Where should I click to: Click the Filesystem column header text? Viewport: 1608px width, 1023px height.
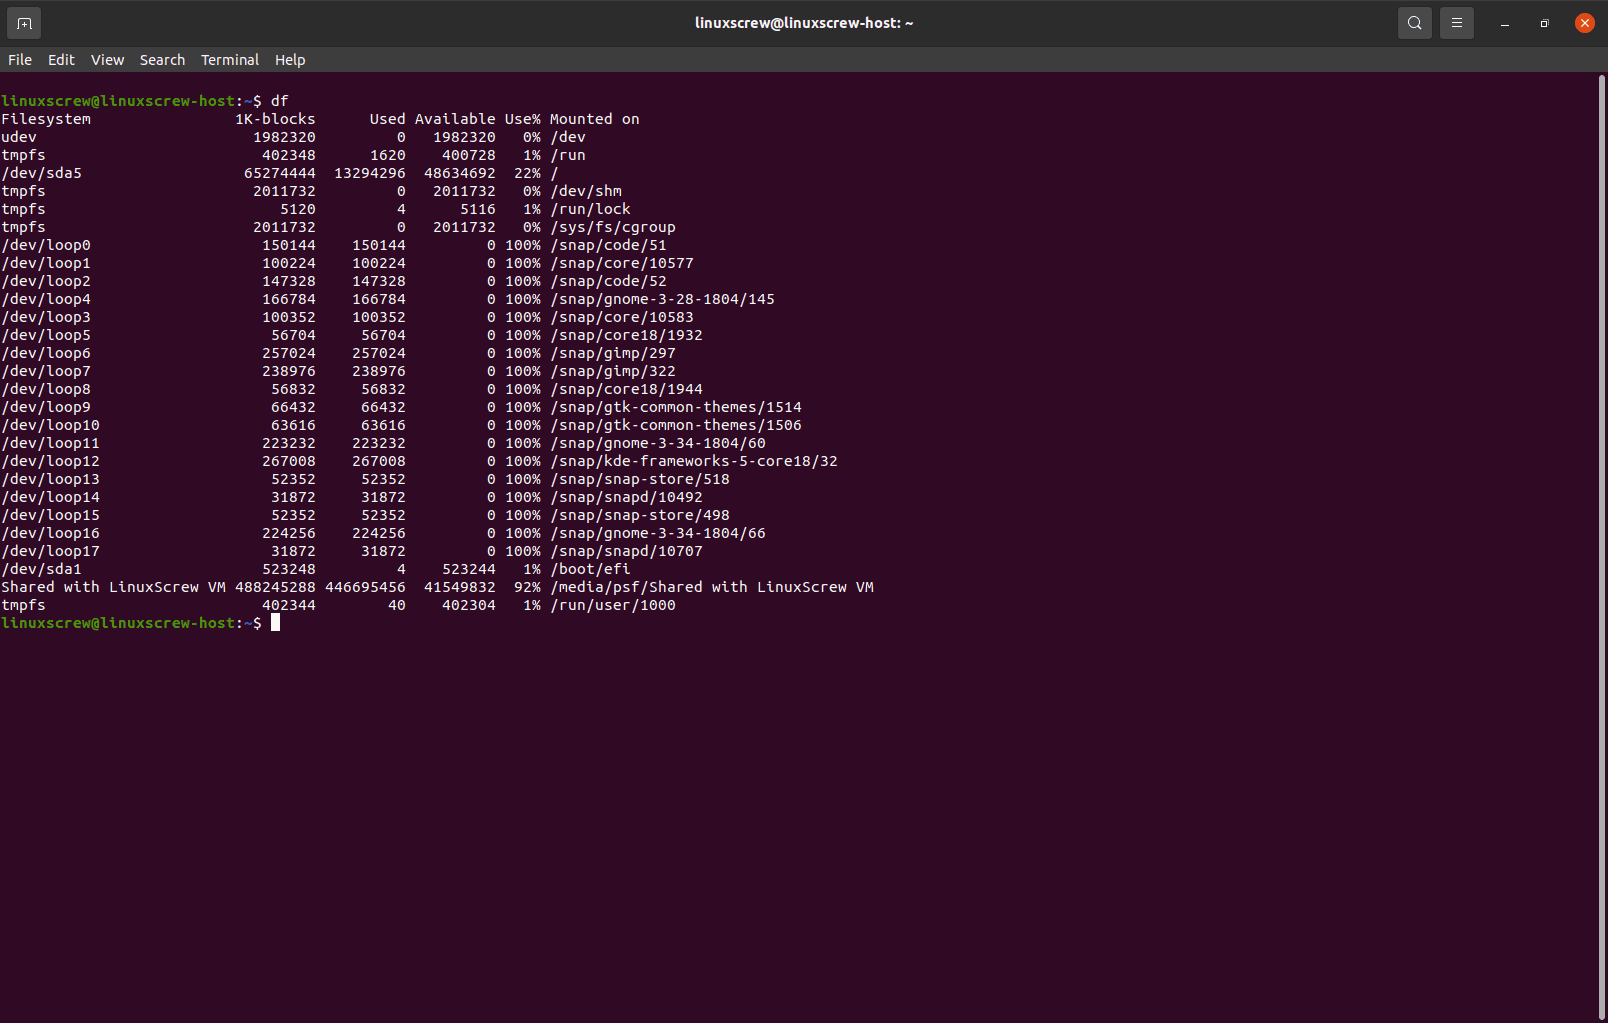pos(46,118)
